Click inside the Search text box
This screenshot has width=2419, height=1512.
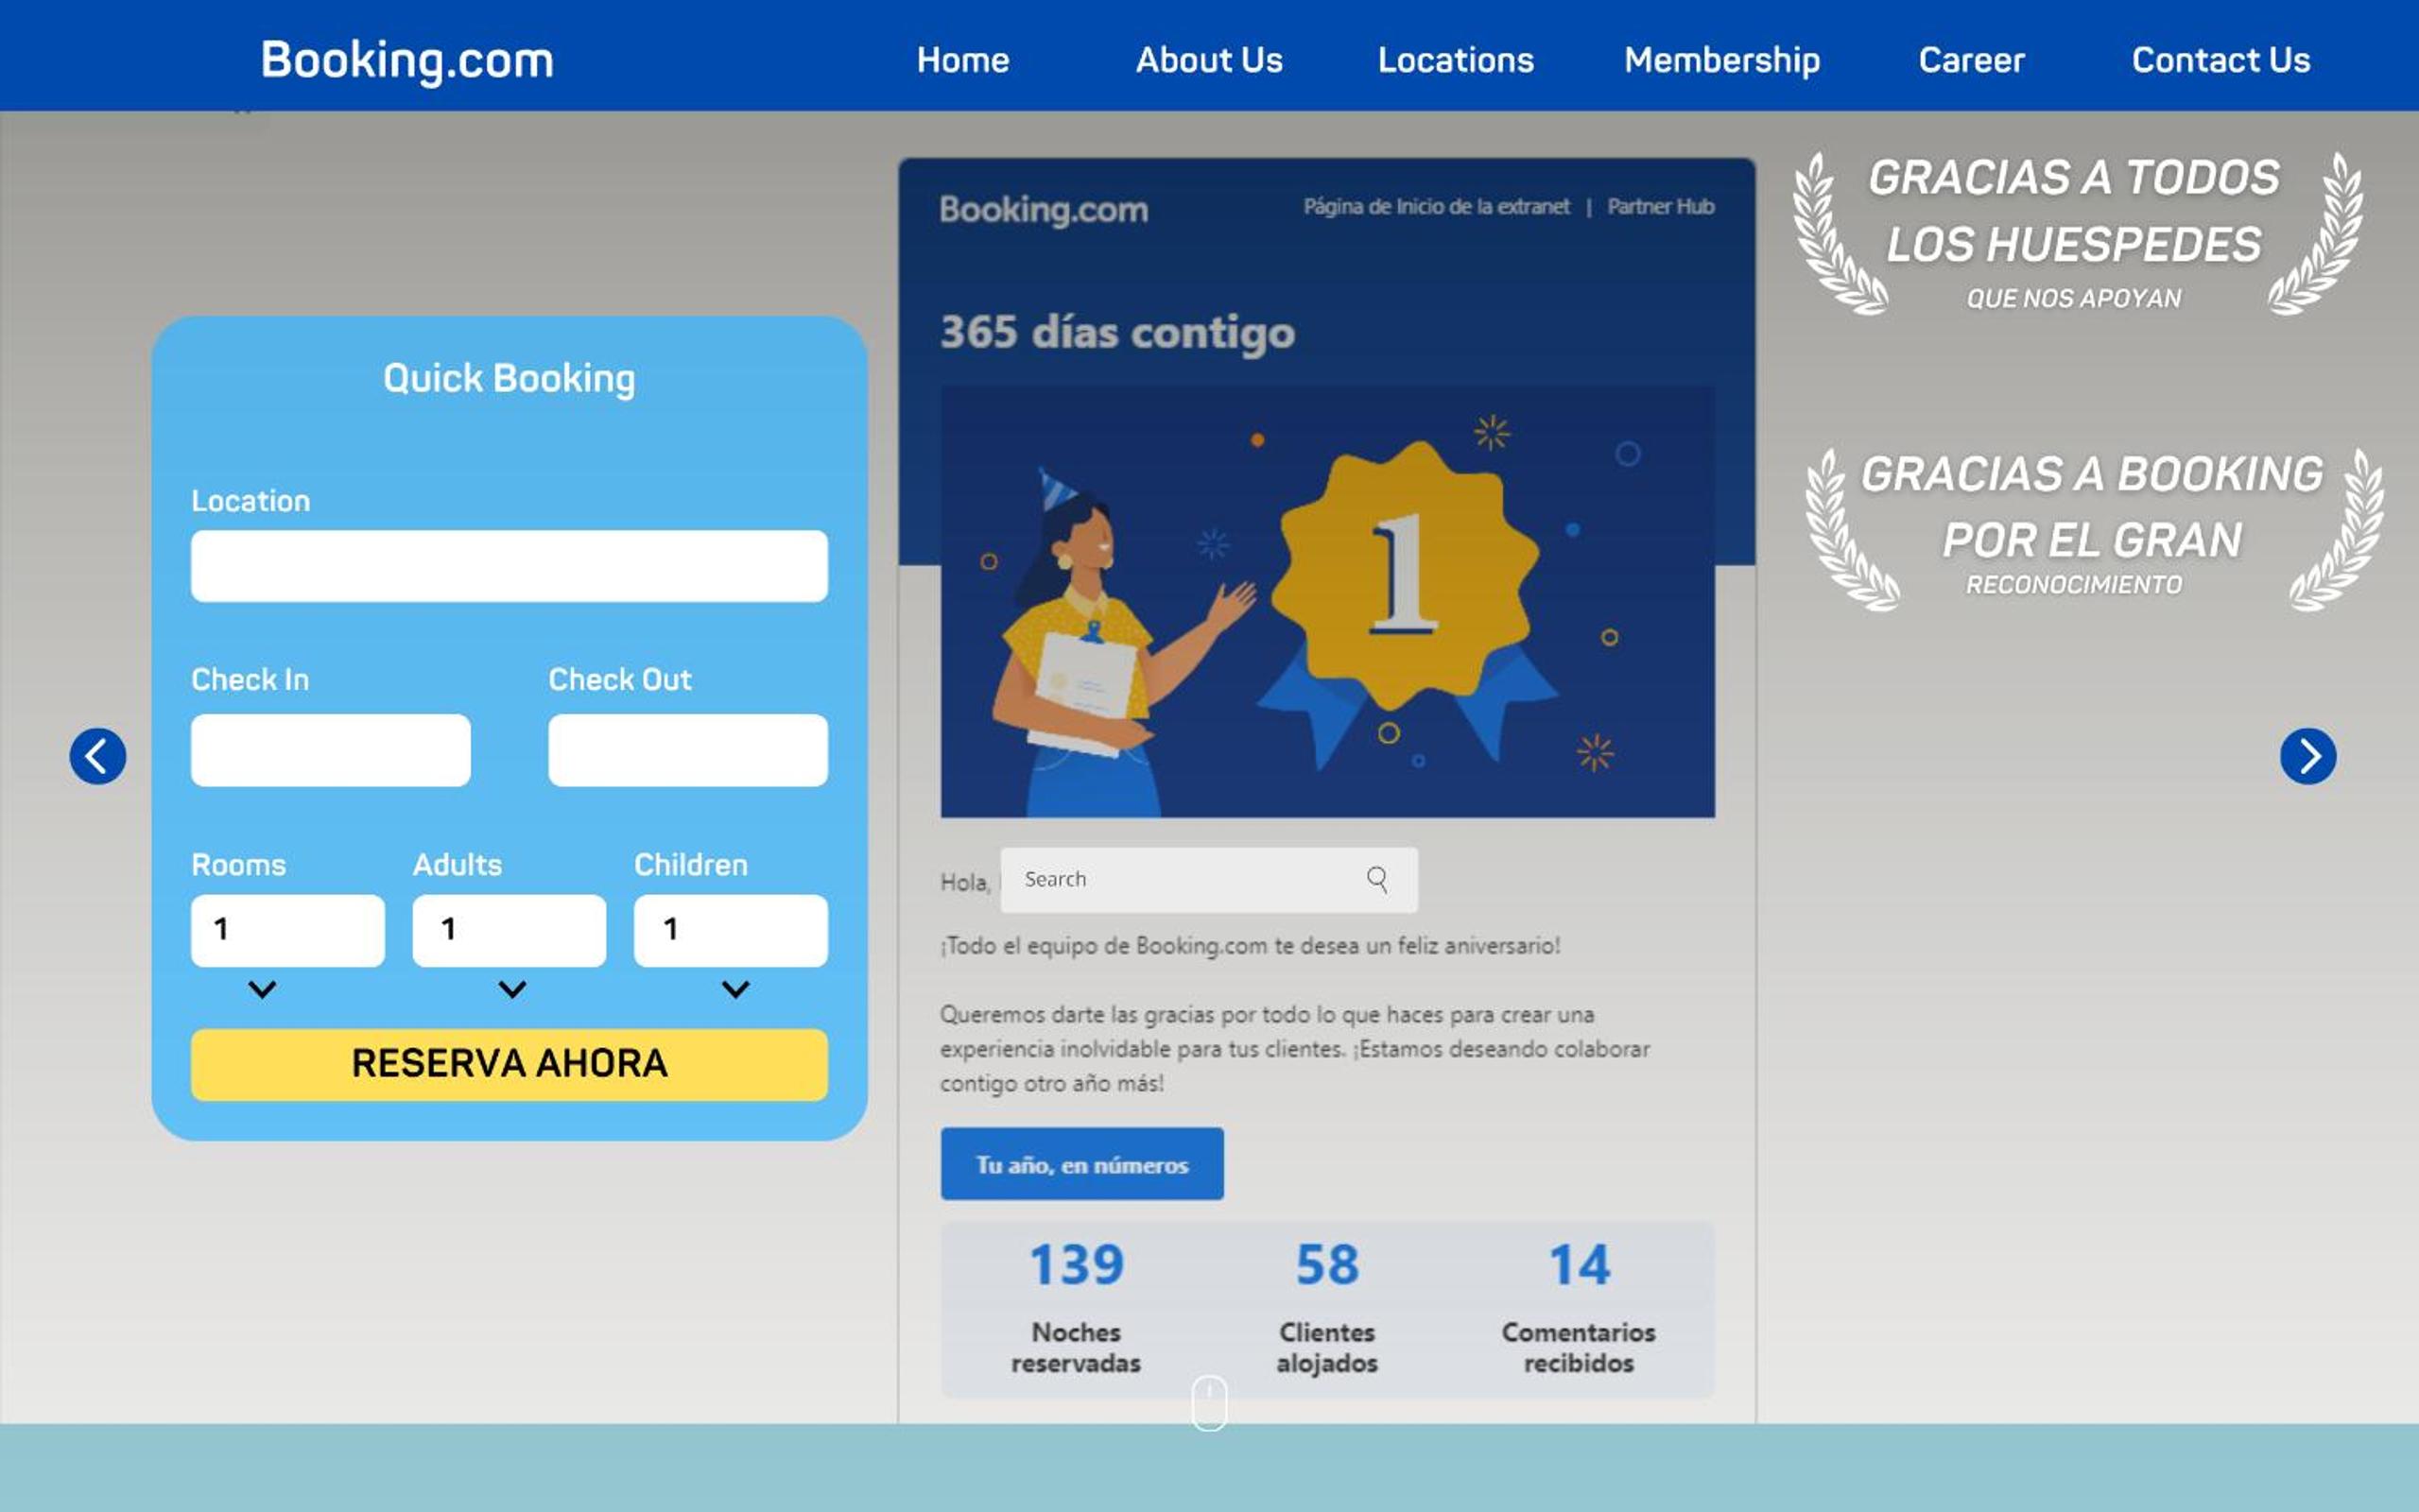[1208, 880]
